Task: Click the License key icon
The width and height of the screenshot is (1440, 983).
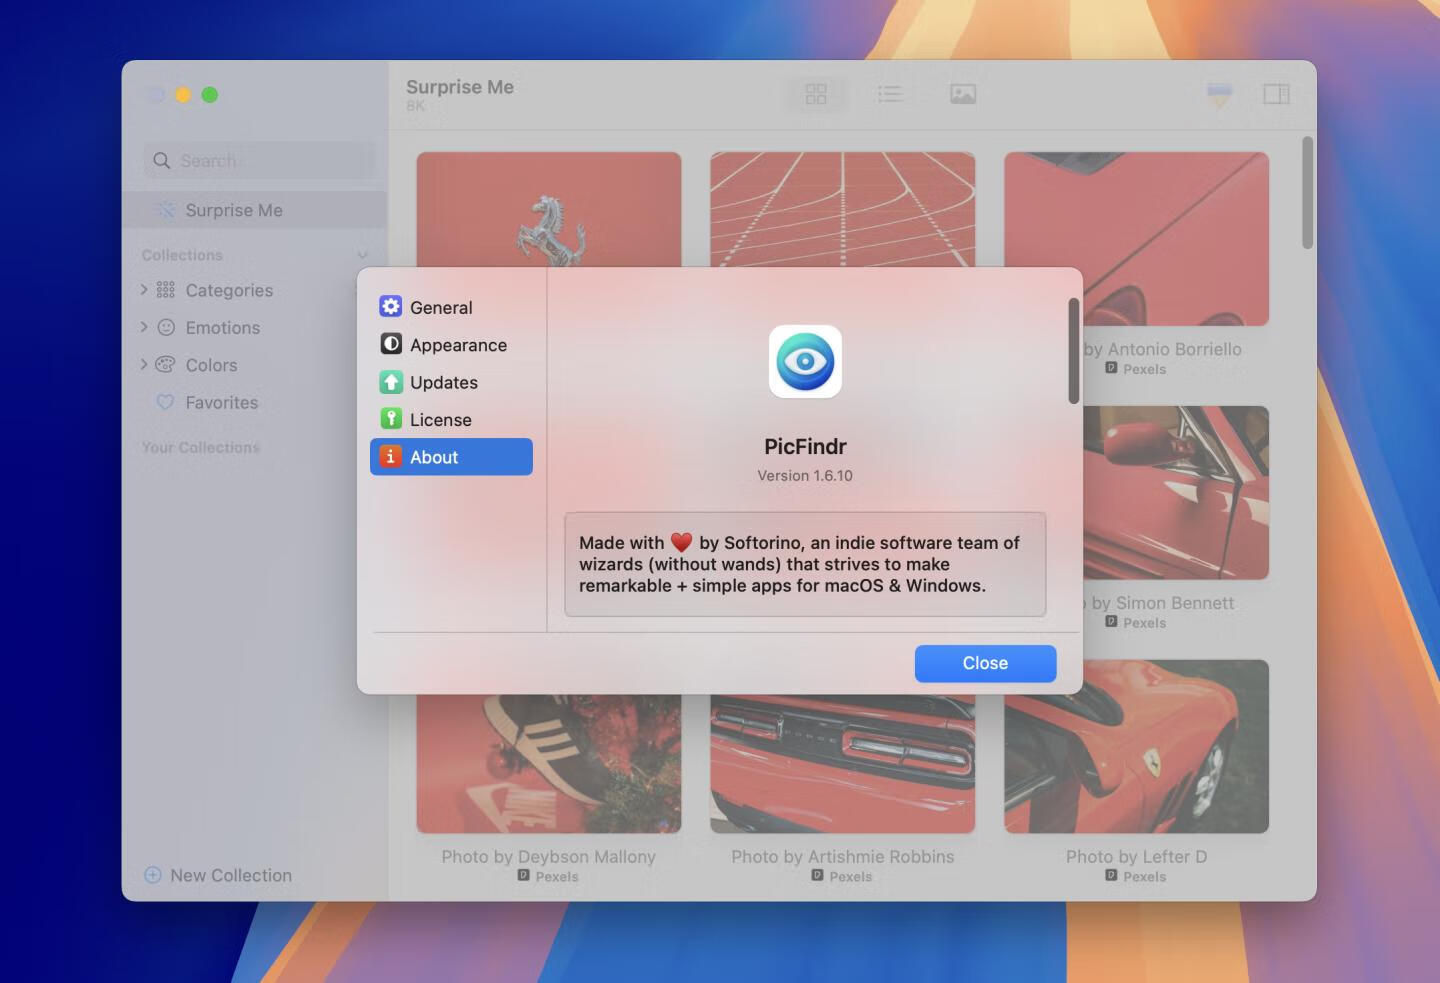Action: click(x=391, y=419)
